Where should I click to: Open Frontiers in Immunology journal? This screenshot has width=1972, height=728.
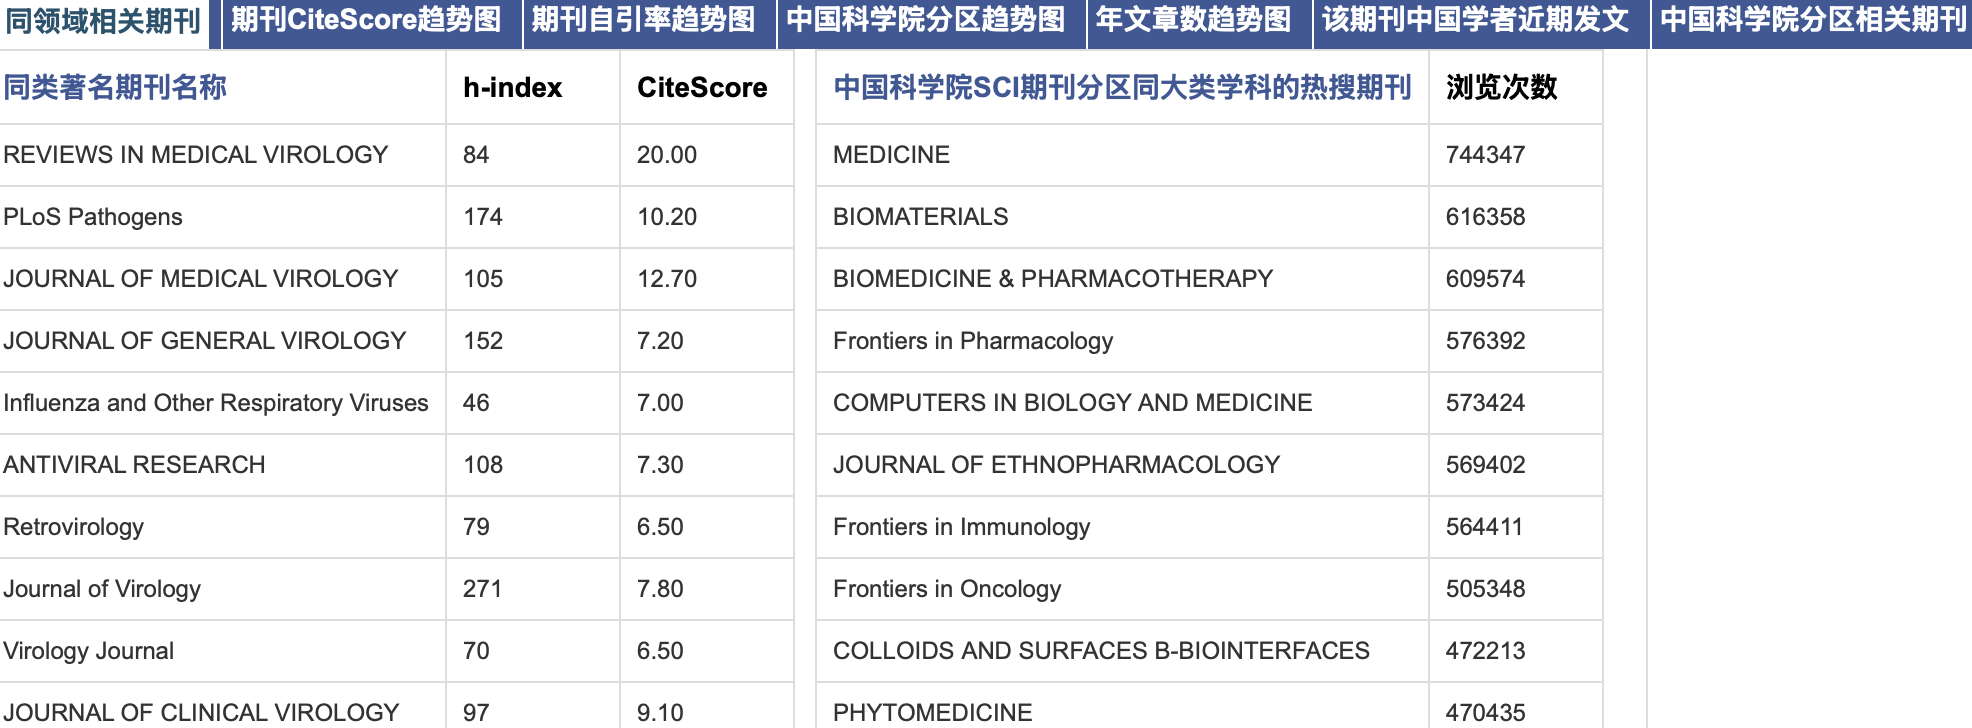[961, 527]
